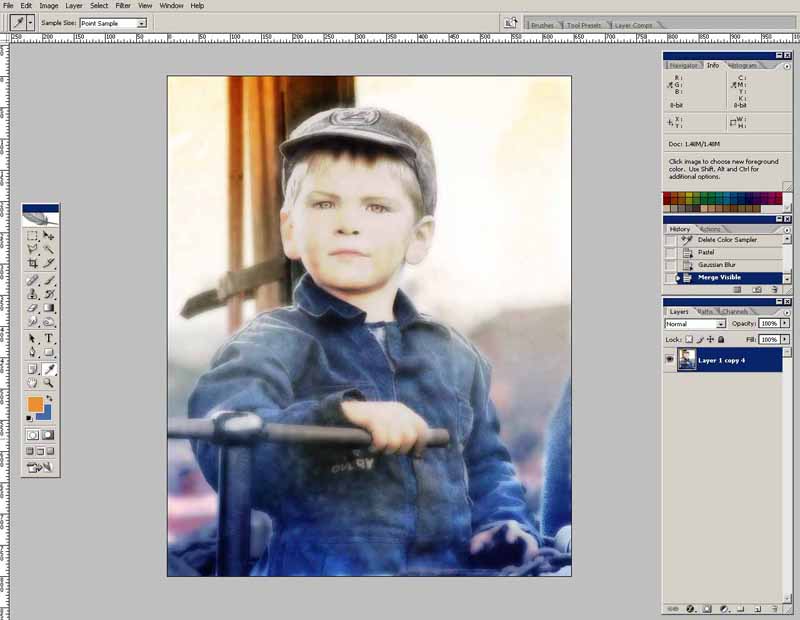The image size is (800, 620).
Task: Toggle lock image pixels
Action: point(700,339)
